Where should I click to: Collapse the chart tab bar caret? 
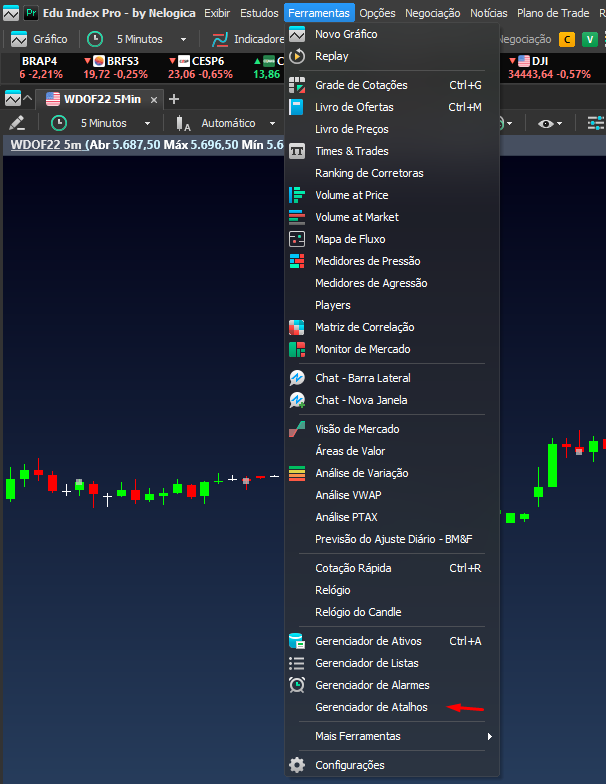[x=28, y=98]
